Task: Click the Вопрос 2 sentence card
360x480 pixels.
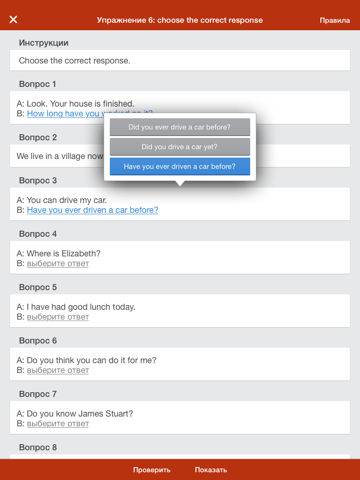Action: 57,156
